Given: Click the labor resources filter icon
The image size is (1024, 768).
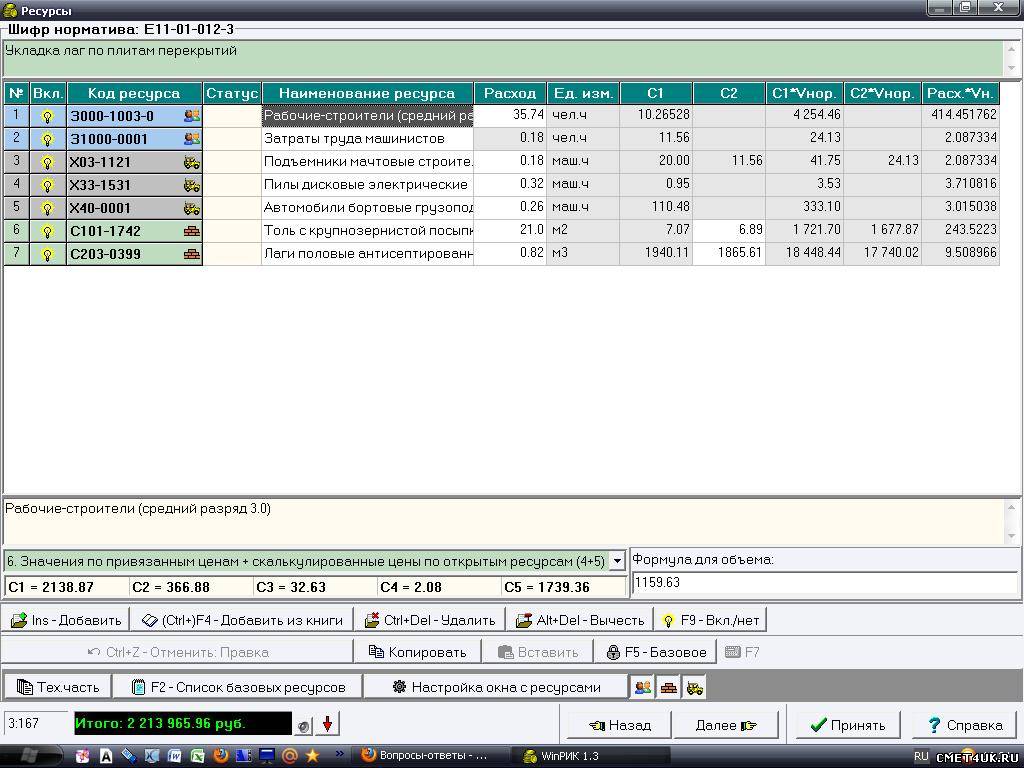Looking at the screenshot, I should pyautogui.click(x=643, y=687).
